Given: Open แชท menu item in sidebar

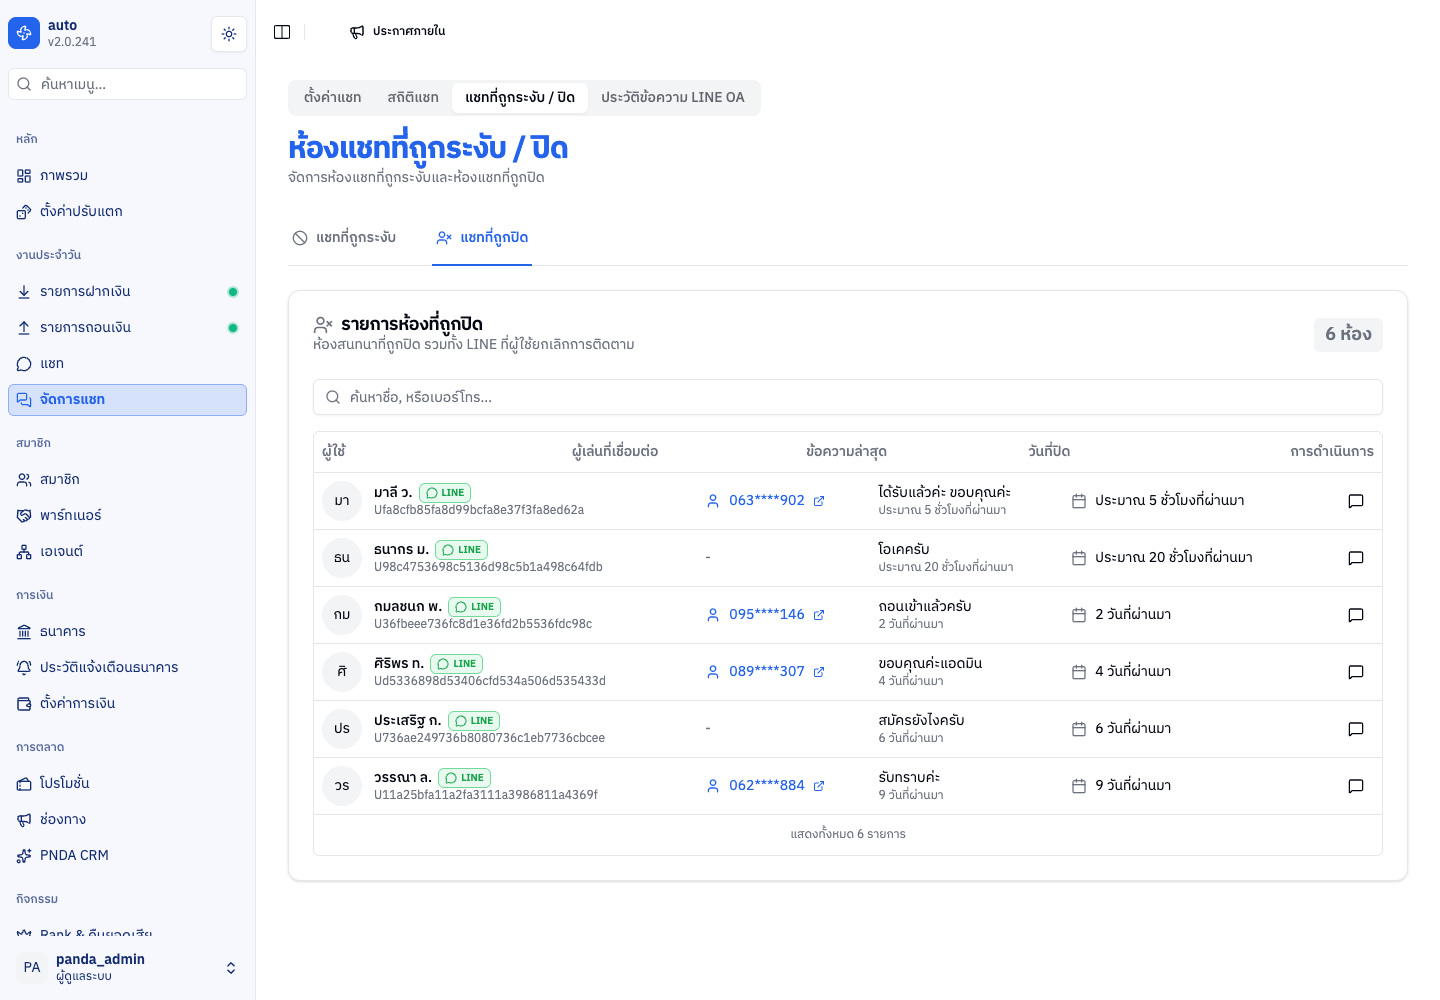Looking at the screenshot, I should pos(128,364).
